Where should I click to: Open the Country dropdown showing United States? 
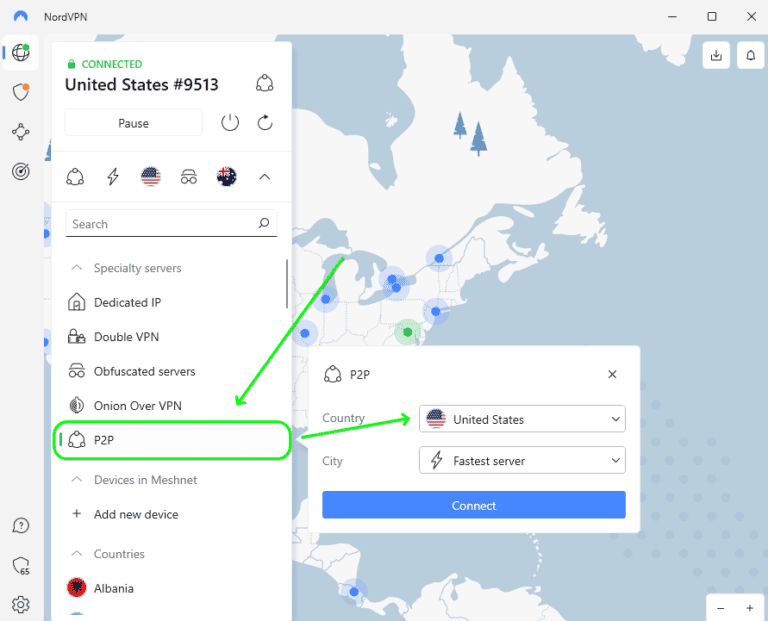(x=522, y=419)
